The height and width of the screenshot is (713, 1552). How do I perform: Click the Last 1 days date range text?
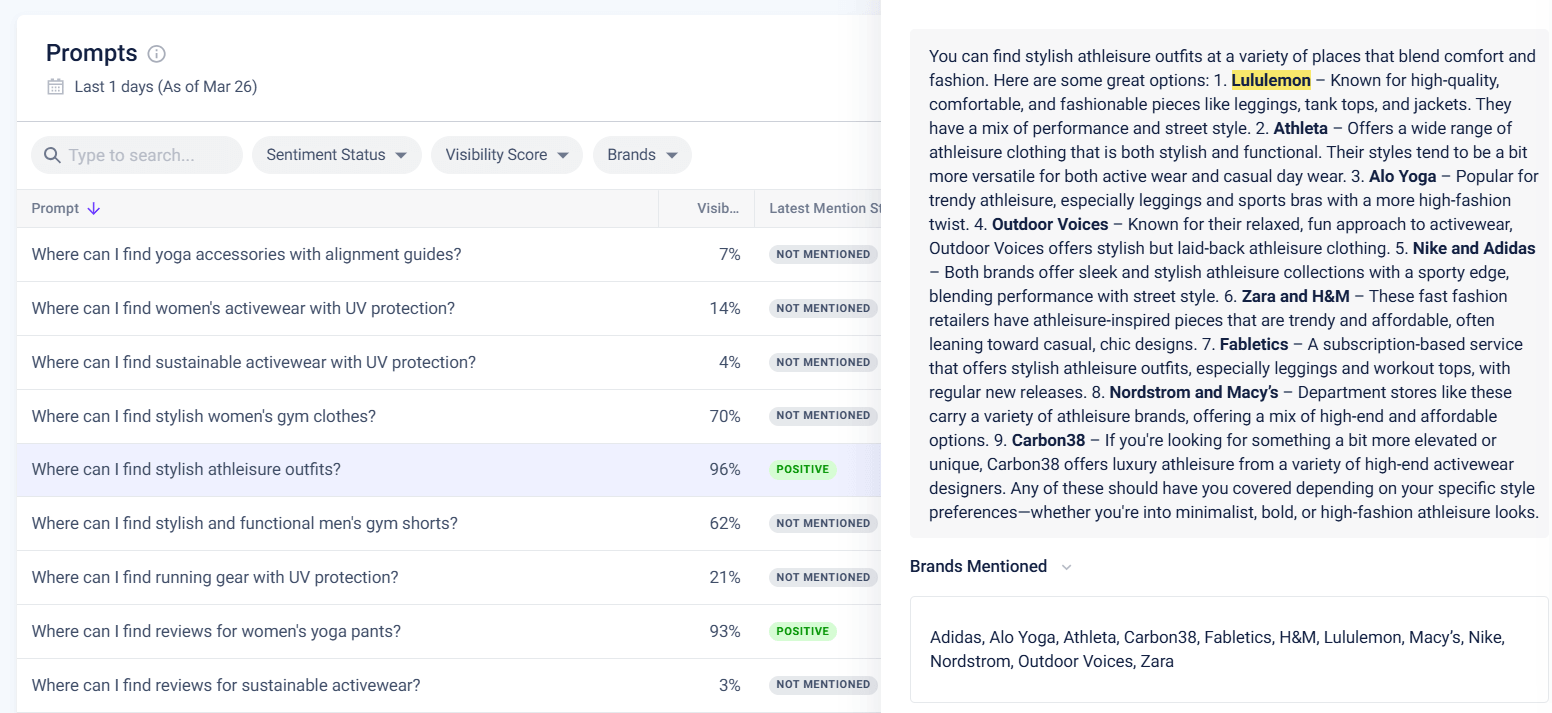point(166,87)
